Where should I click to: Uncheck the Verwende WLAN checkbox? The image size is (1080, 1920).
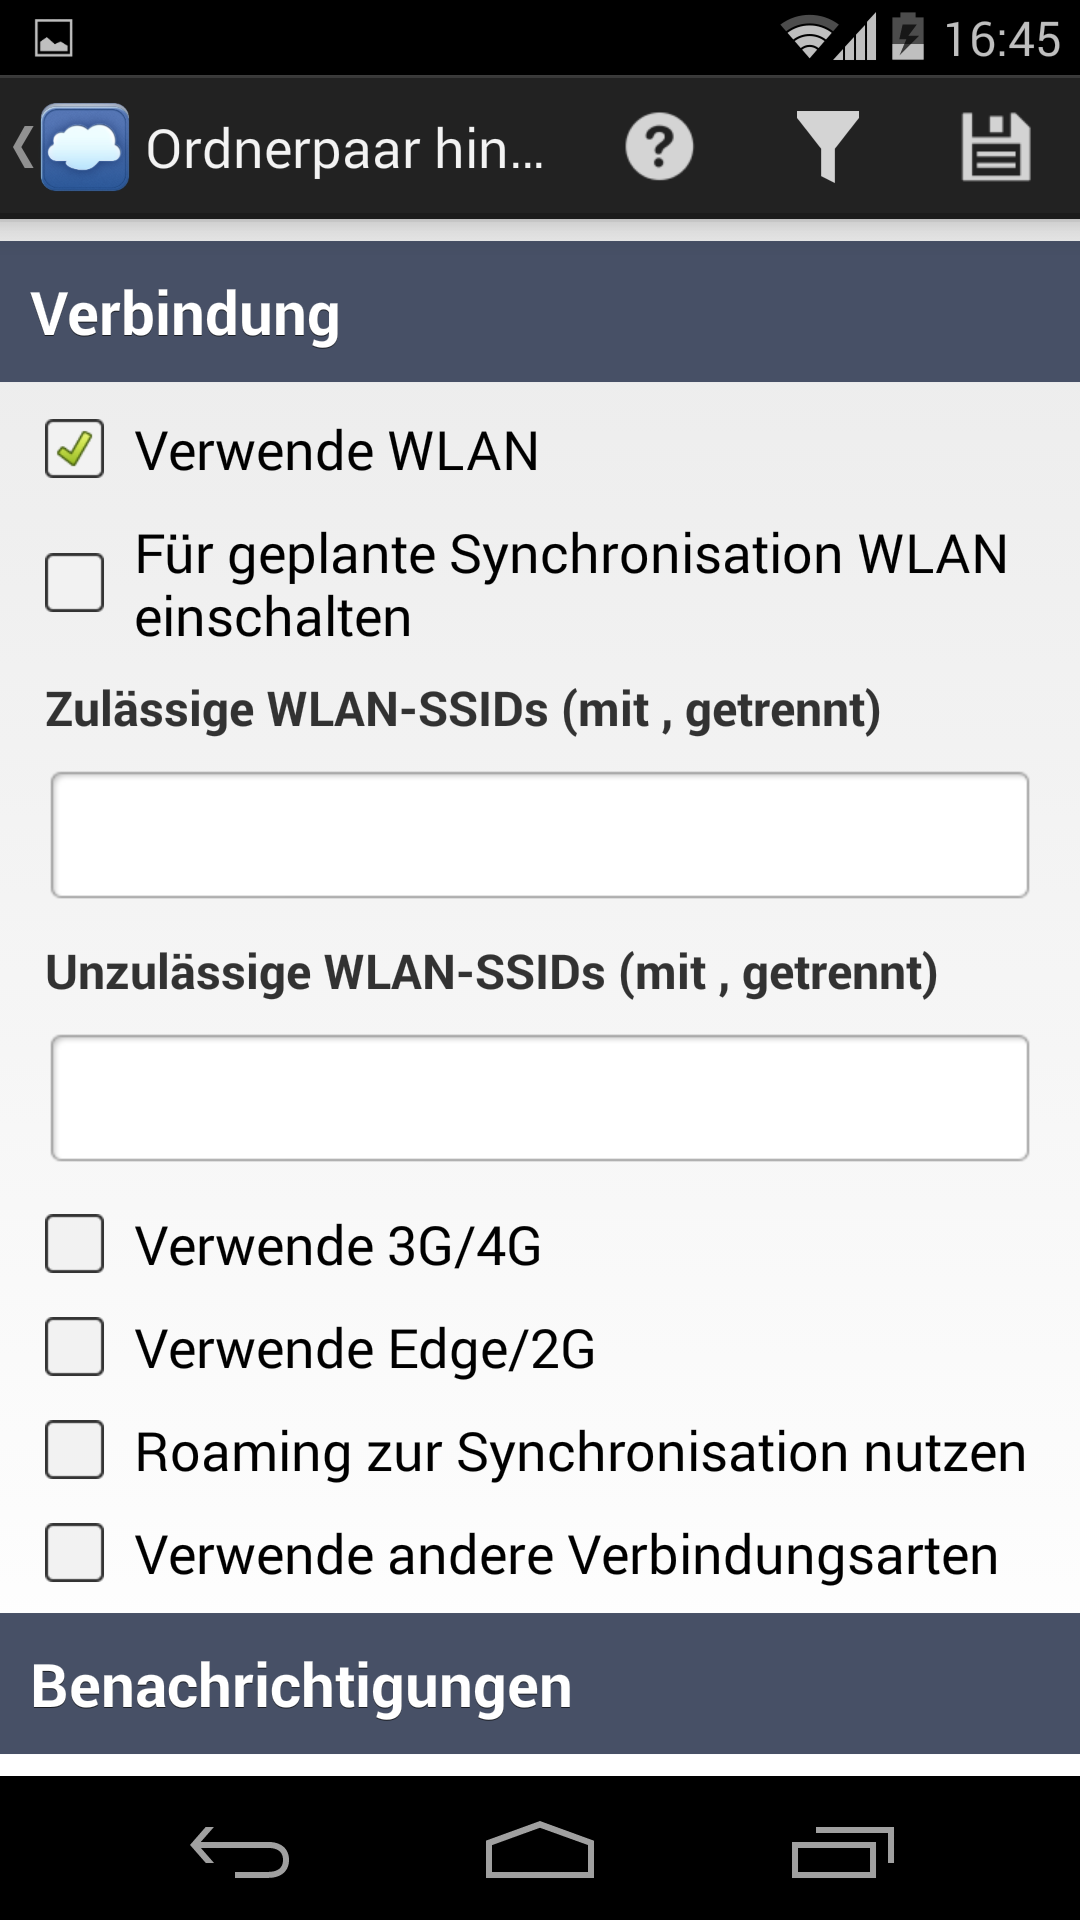point(75,449)
